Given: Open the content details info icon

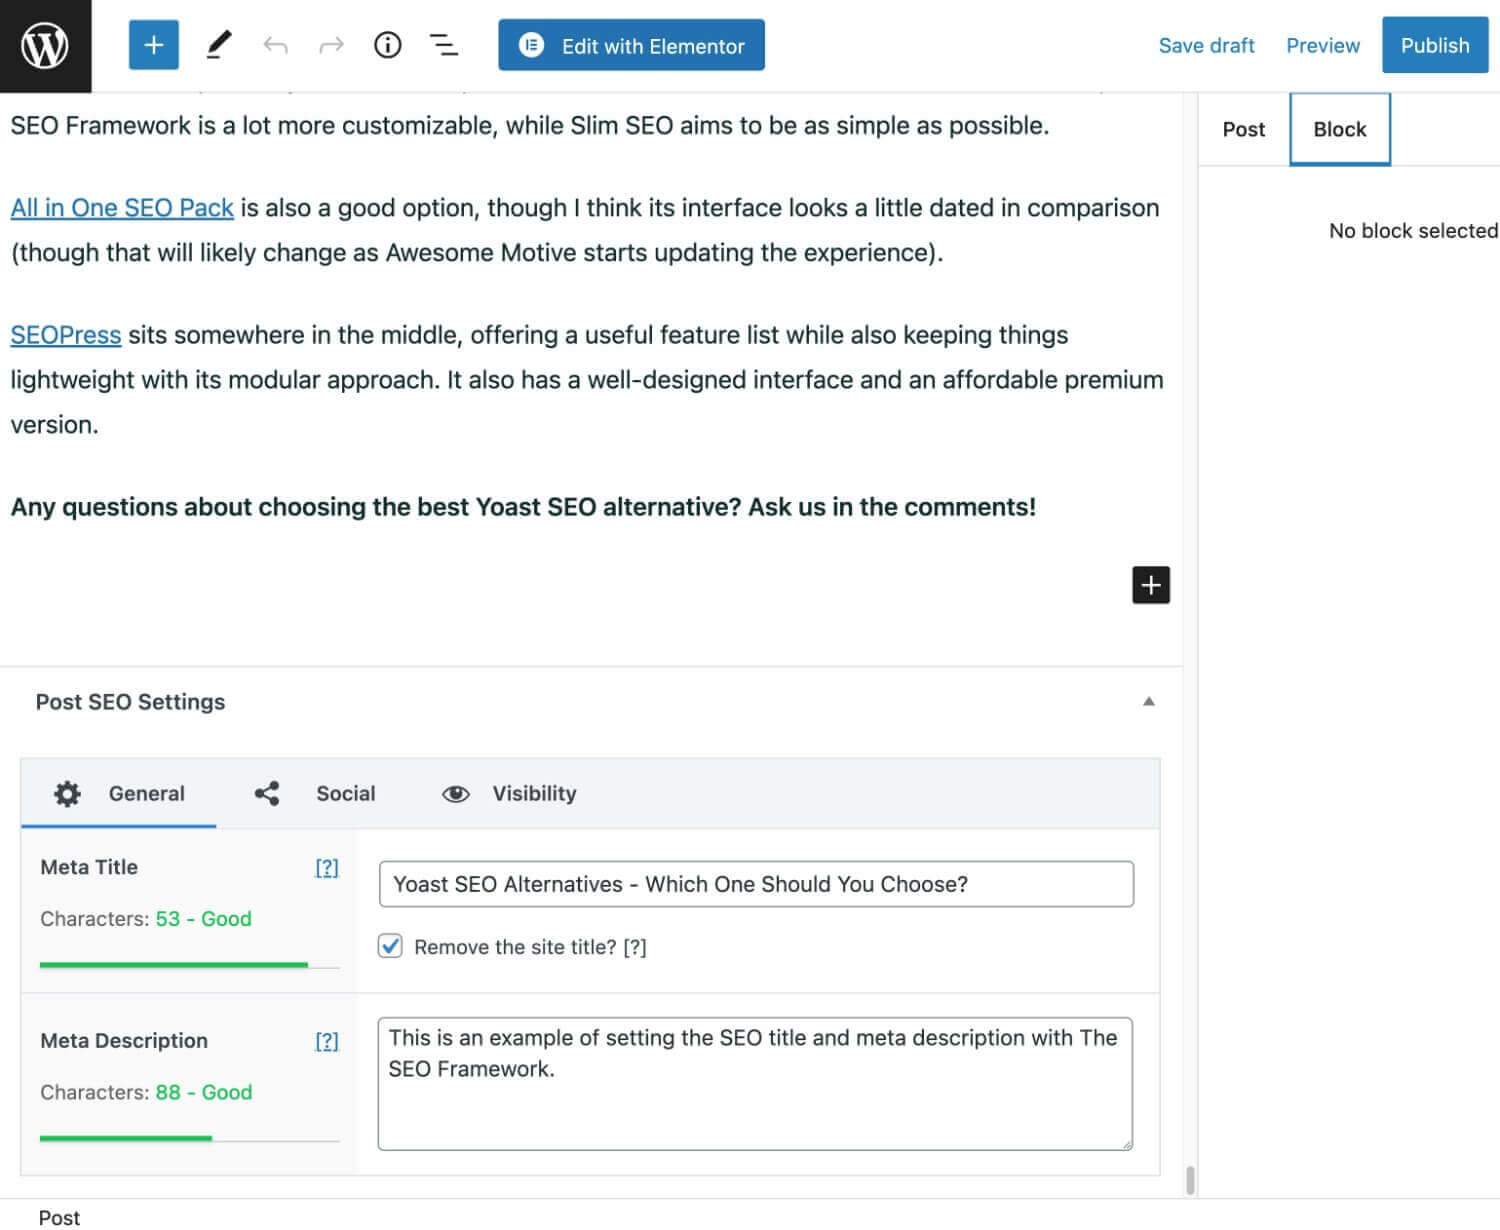Looking at the screenshot, I should 387,45.
